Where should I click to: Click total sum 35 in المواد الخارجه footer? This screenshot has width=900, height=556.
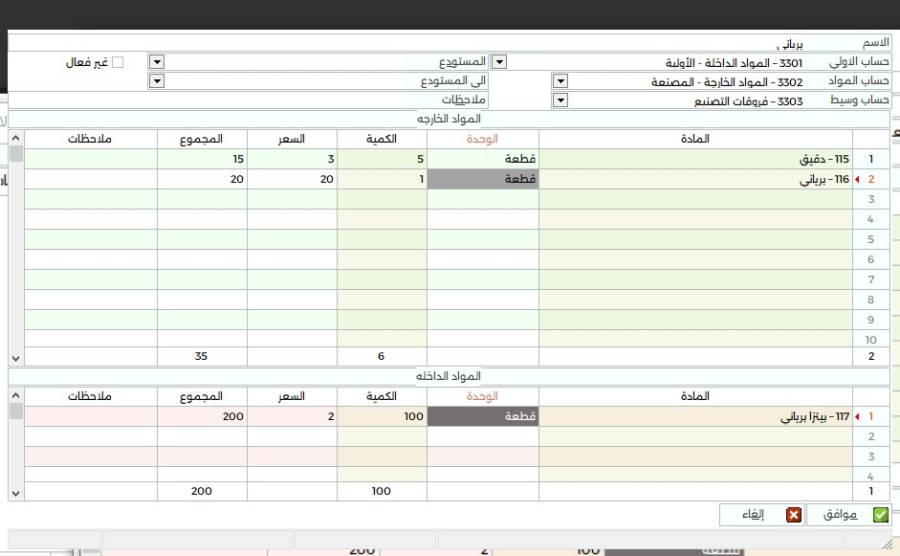coord(201,356)
